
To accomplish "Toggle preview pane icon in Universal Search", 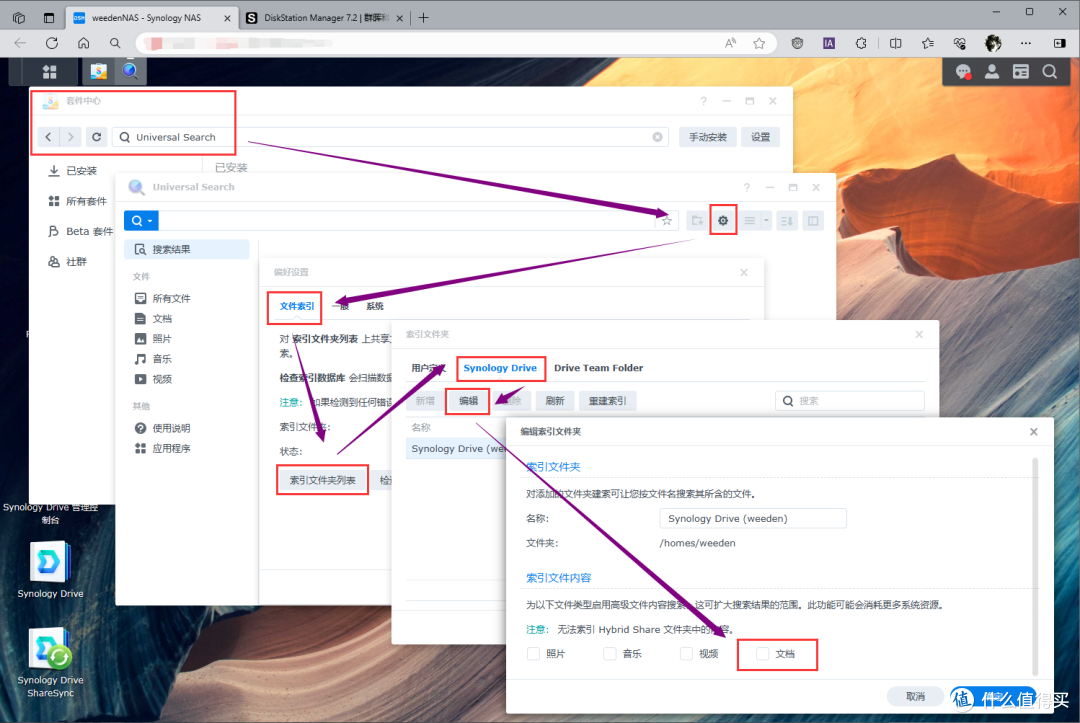I will [813, 220].
